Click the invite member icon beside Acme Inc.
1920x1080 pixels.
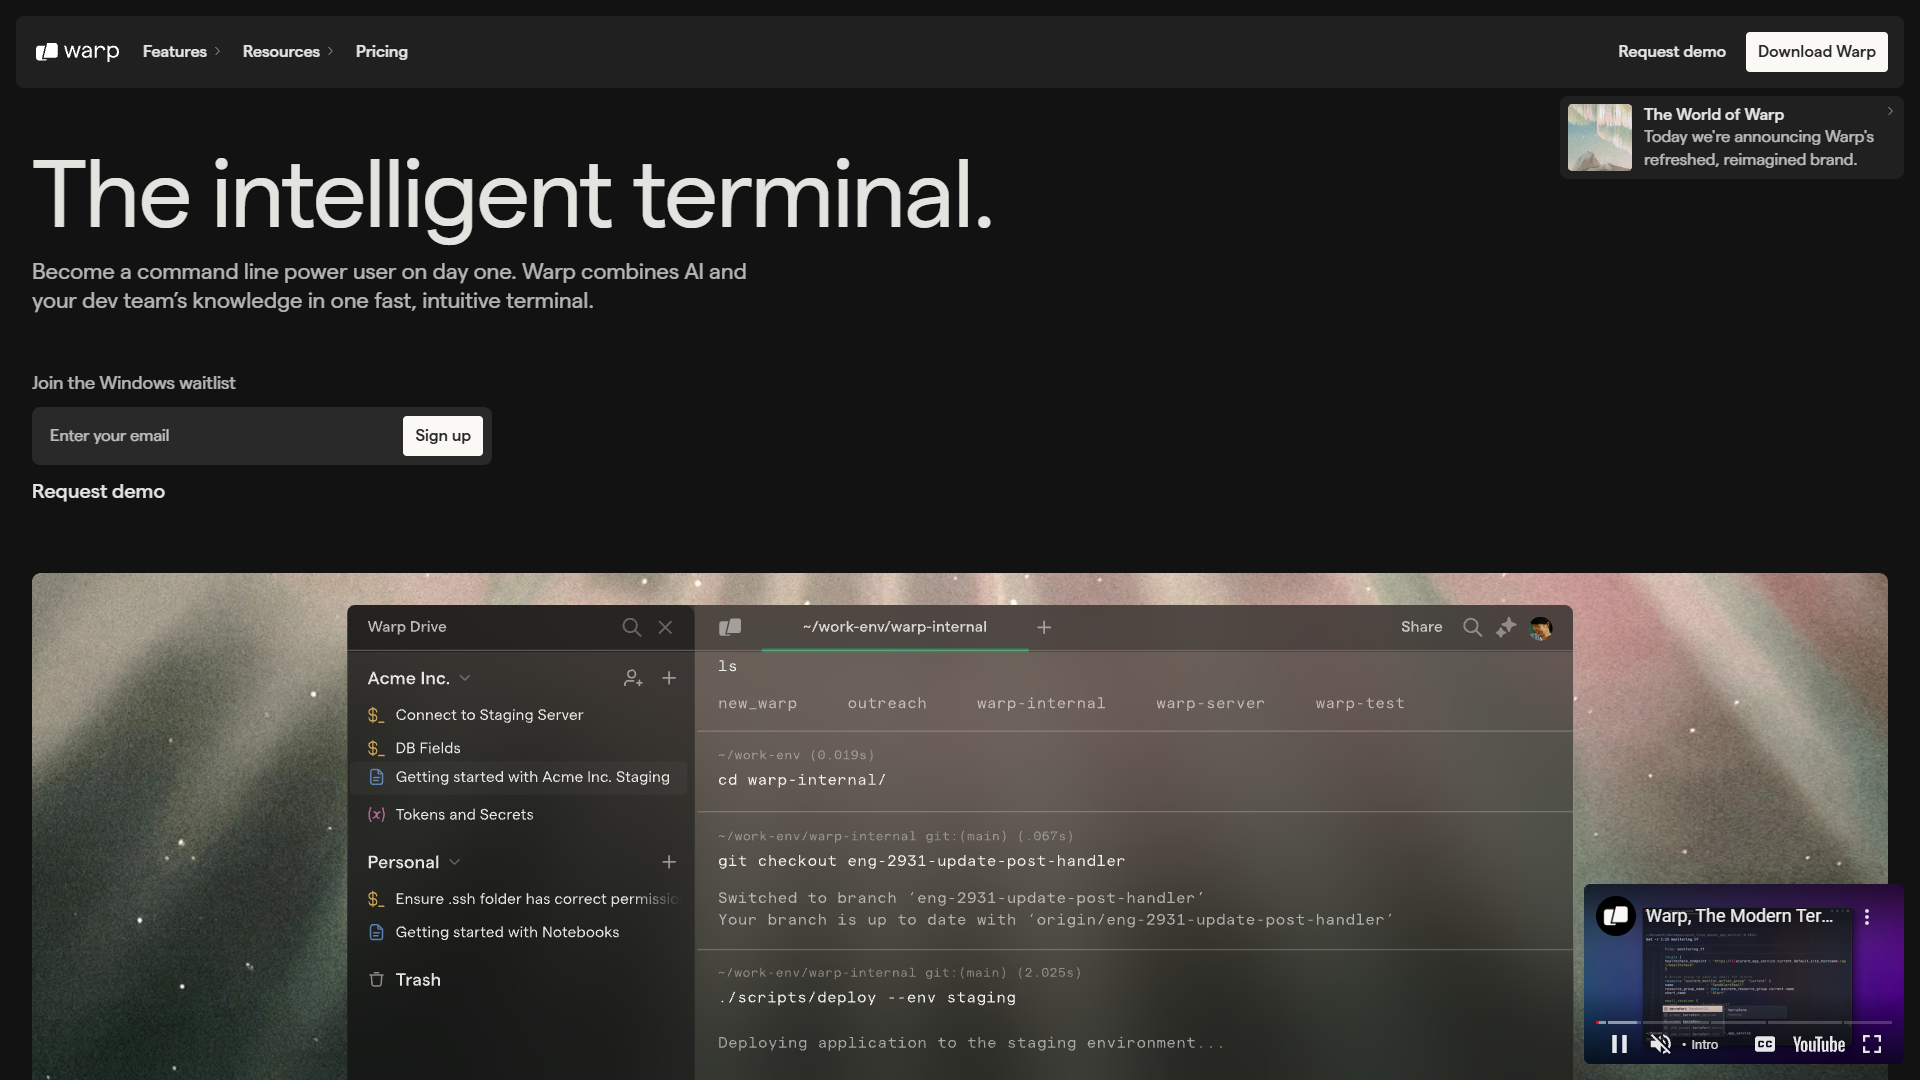click(633, 678)
